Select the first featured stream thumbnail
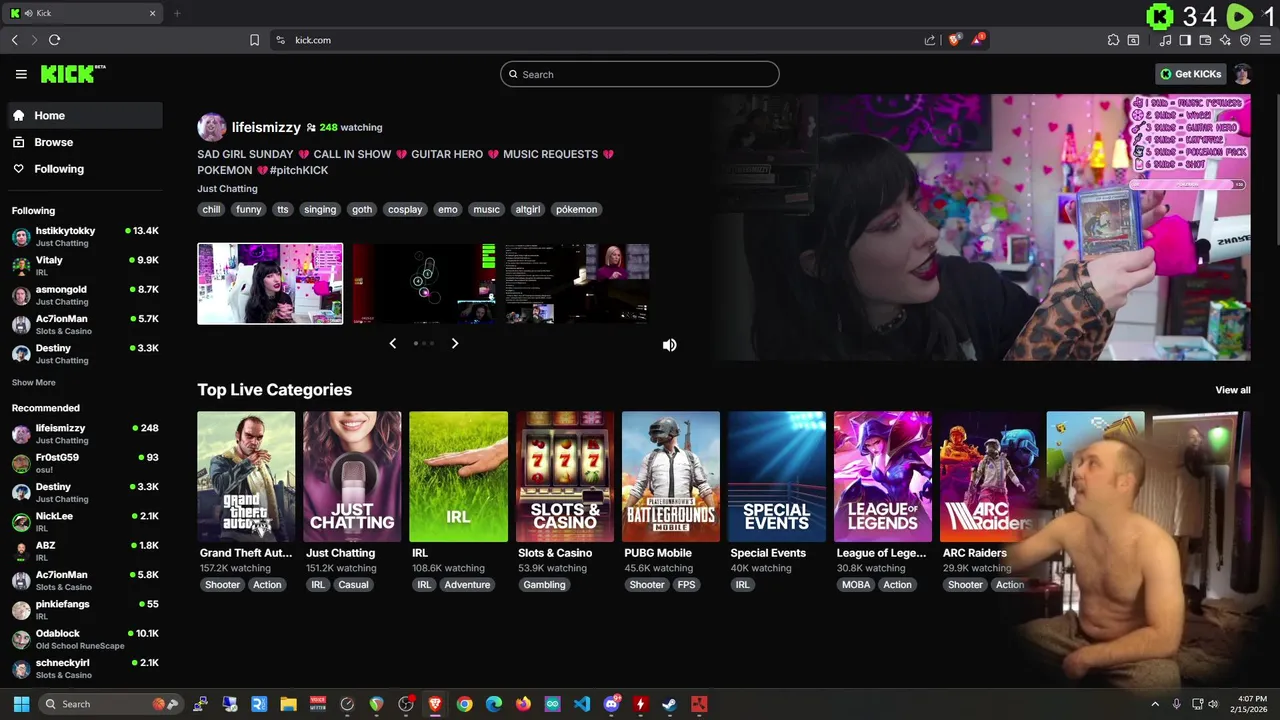This screenshot has height=720, width=1280. [x=270, y=284]
